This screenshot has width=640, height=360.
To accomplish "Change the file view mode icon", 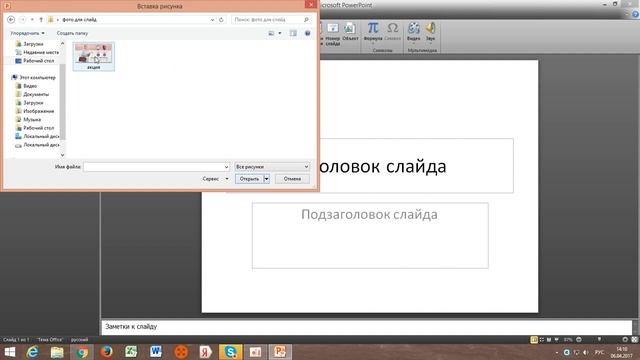I will point(271,33).
